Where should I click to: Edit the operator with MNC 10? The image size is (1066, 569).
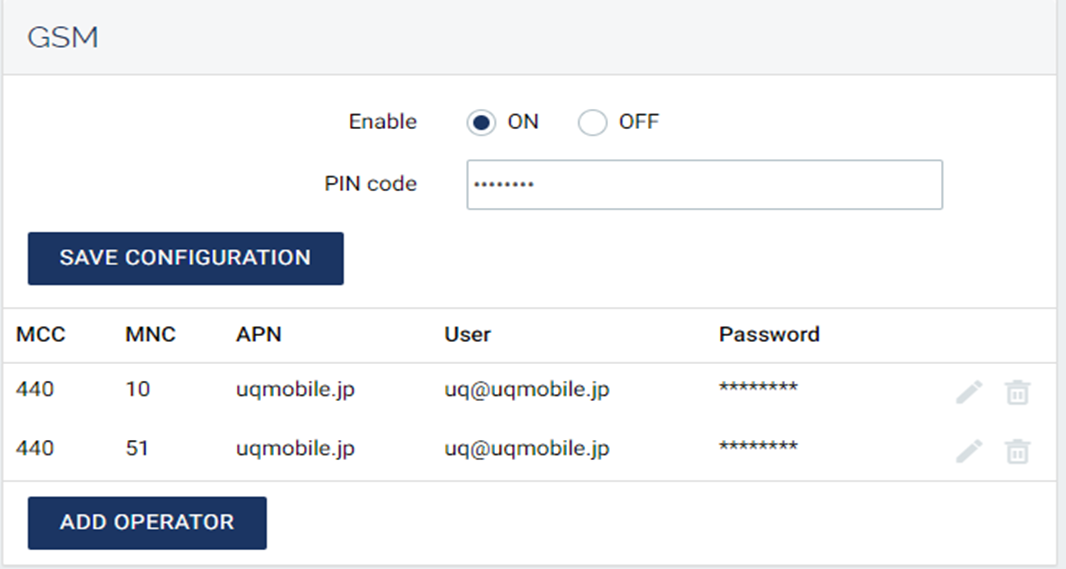click(x=968, y=393)
